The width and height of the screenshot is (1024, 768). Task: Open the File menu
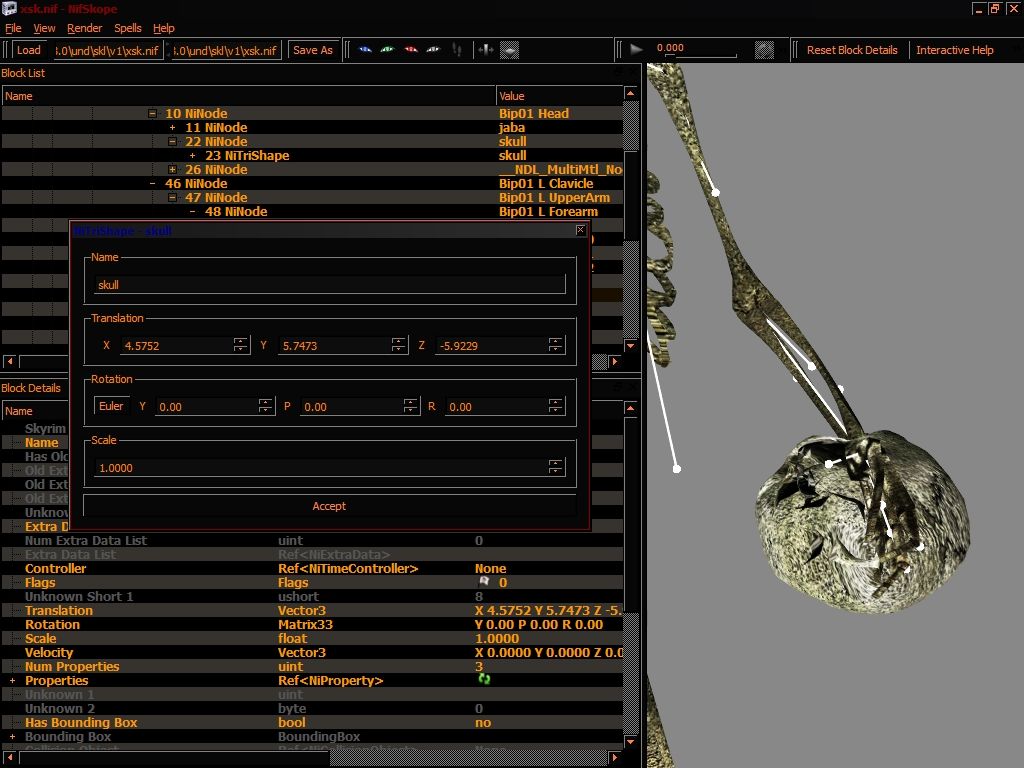pos(13,28)
